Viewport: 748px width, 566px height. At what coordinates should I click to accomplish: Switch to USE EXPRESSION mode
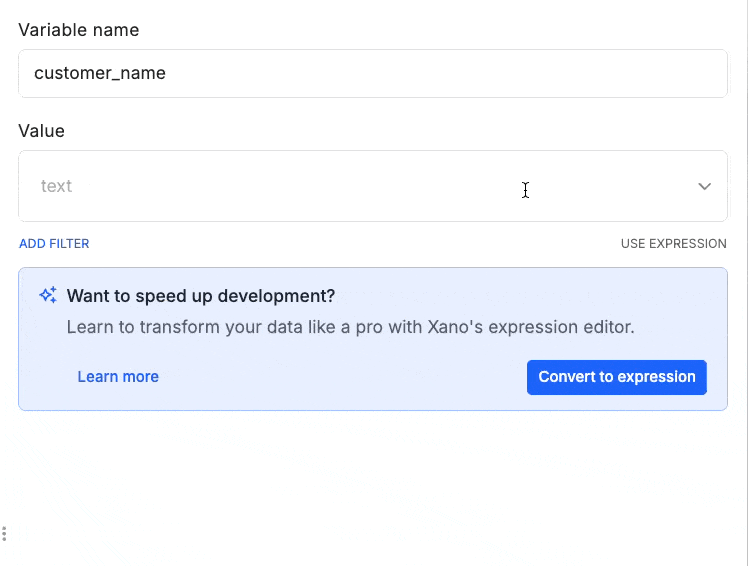click(x=673, y=243)
